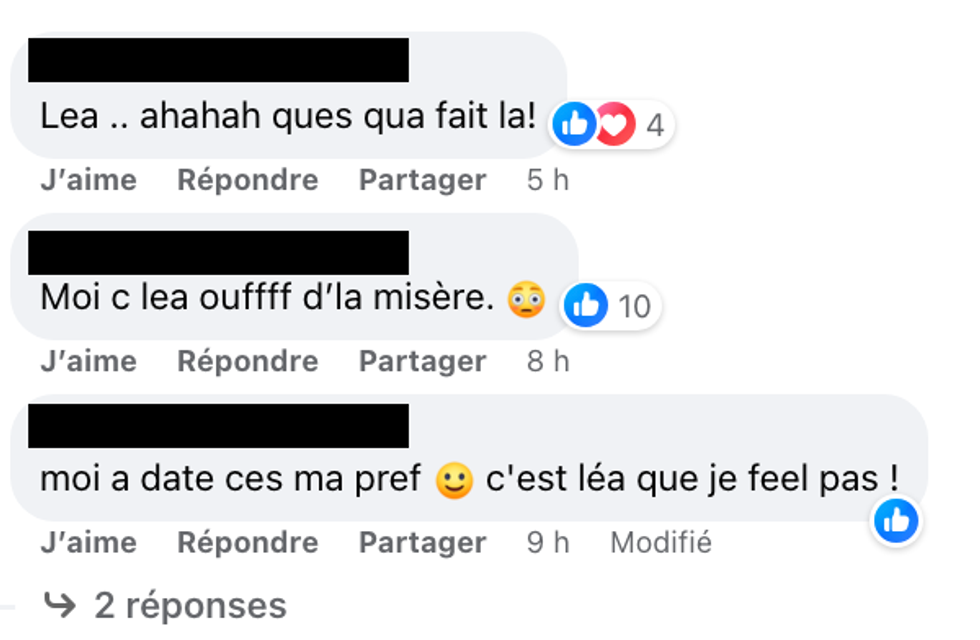980x640 pixels.
Task: Click the heart reaction icon on first comment
Action: [615, 125]
